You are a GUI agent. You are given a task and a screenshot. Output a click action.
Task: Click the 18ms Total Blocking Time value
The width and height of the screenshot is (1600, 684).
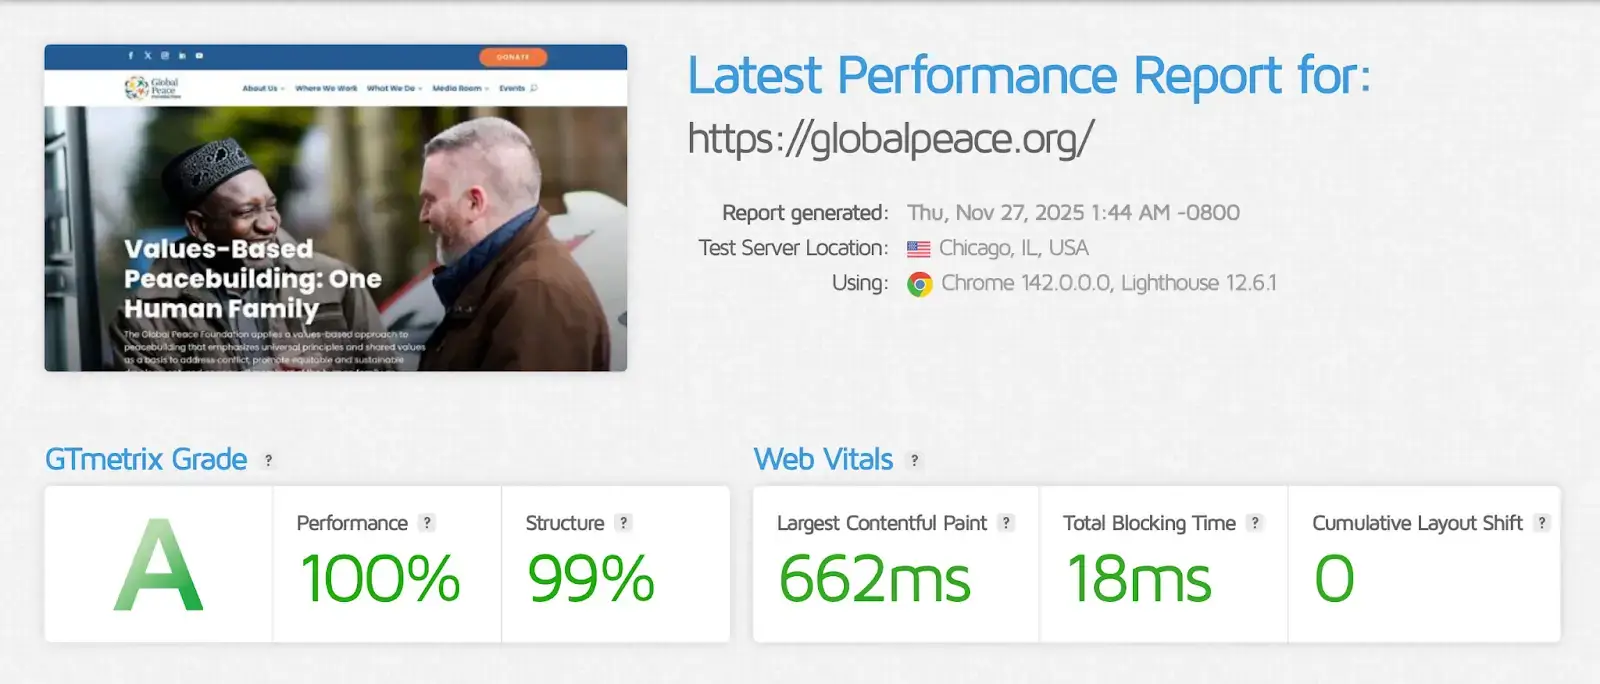pos(1138,579)
